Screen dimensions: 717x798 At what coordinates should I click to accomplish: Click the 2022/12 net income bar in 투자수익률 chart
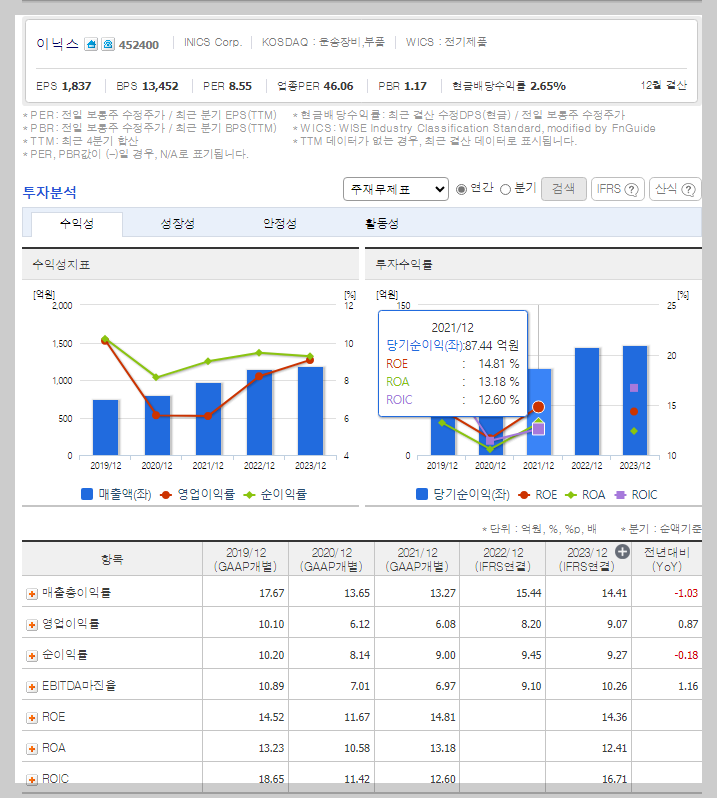coord(587,402)
